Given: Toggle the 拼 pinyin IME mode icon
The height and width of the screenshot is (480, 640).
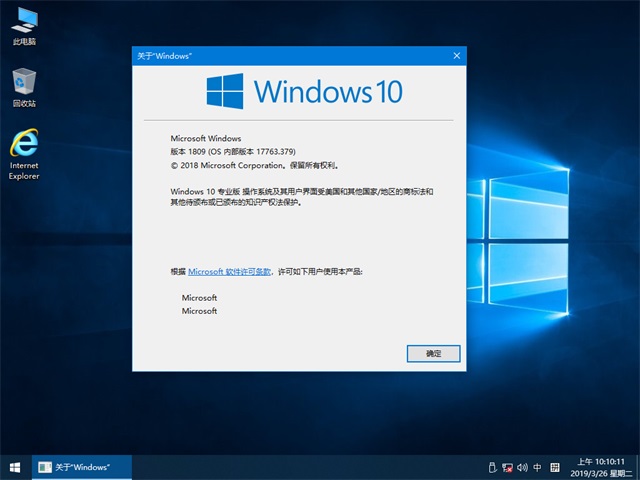Looking at the screenshot, I should coord(554,467).
